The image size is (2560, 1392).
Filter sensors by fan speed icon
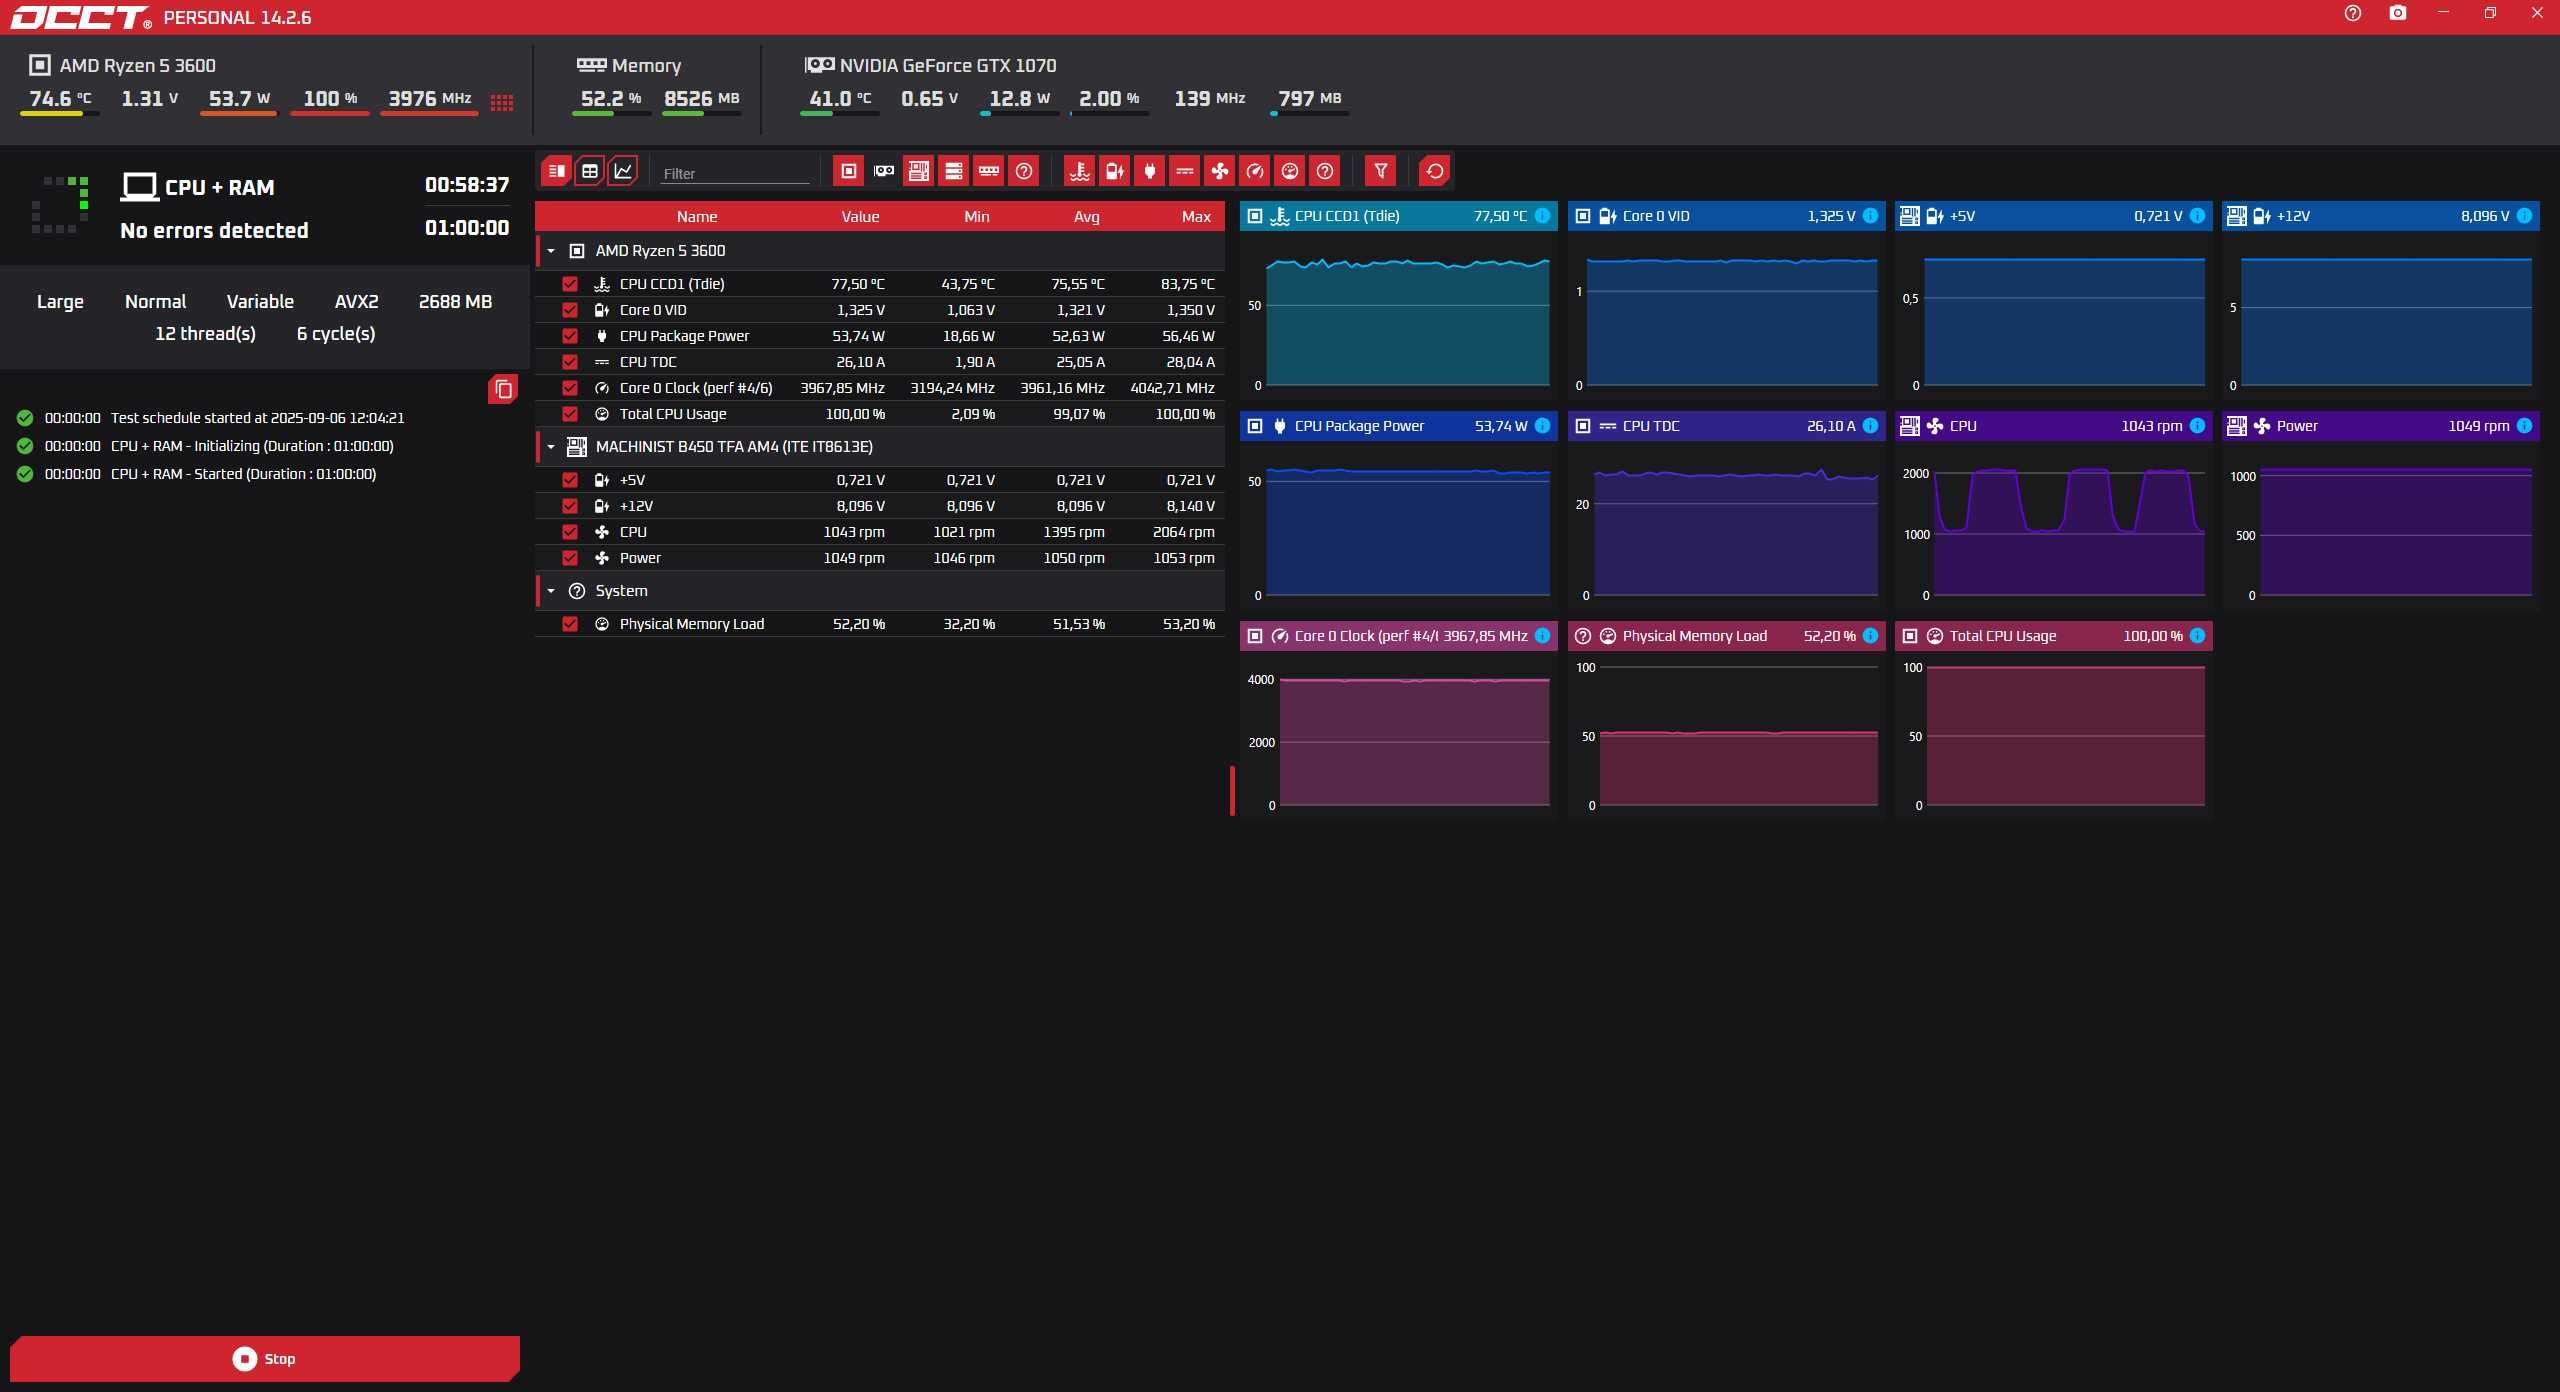point(1220,171)
